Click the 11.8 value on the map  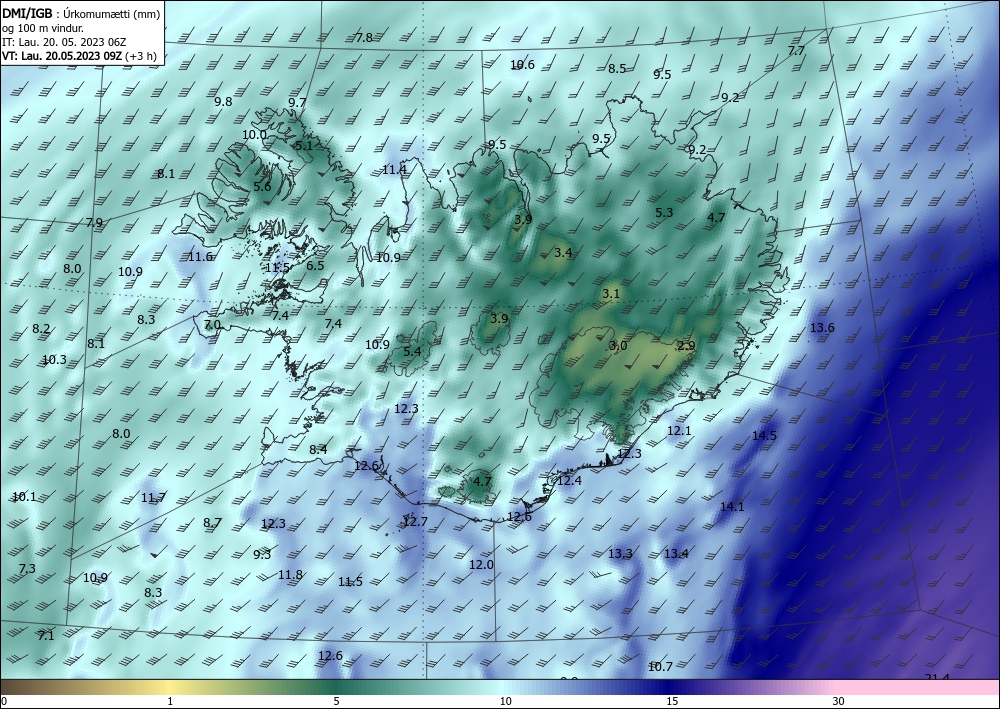coord(290,574)
